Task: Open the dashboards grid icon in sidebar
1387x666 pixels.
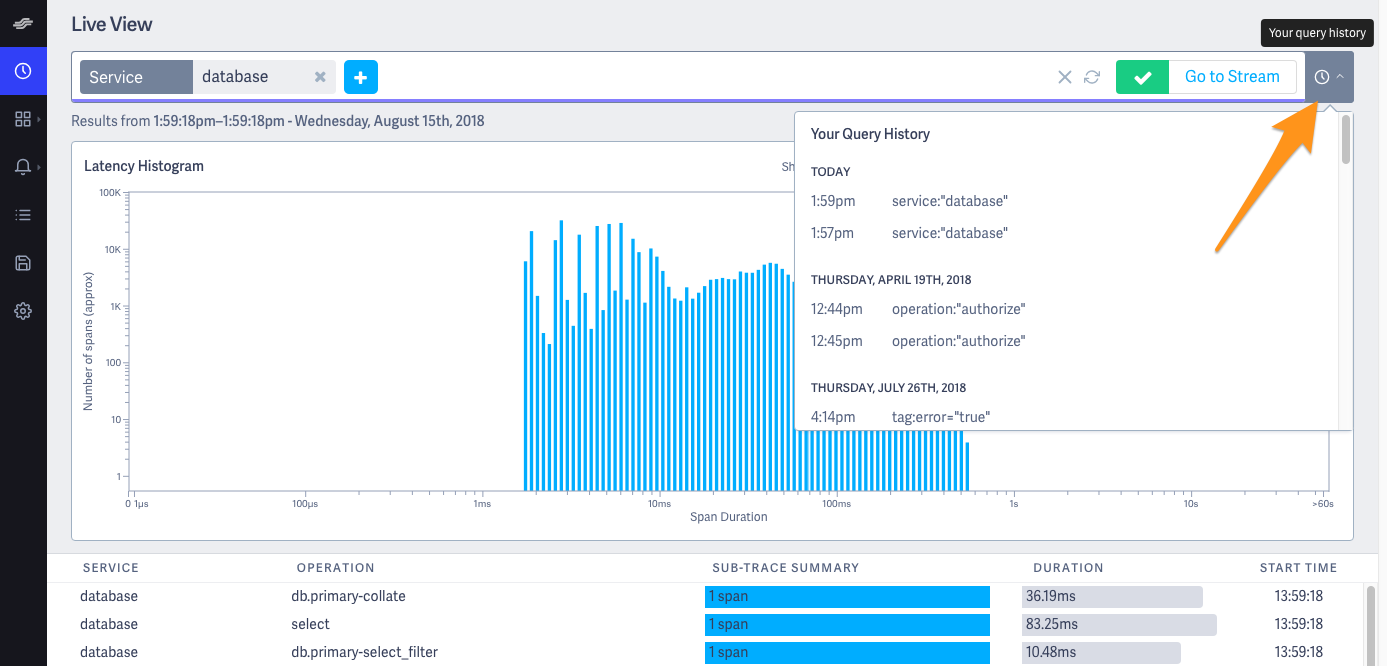Action: point(23,119)
